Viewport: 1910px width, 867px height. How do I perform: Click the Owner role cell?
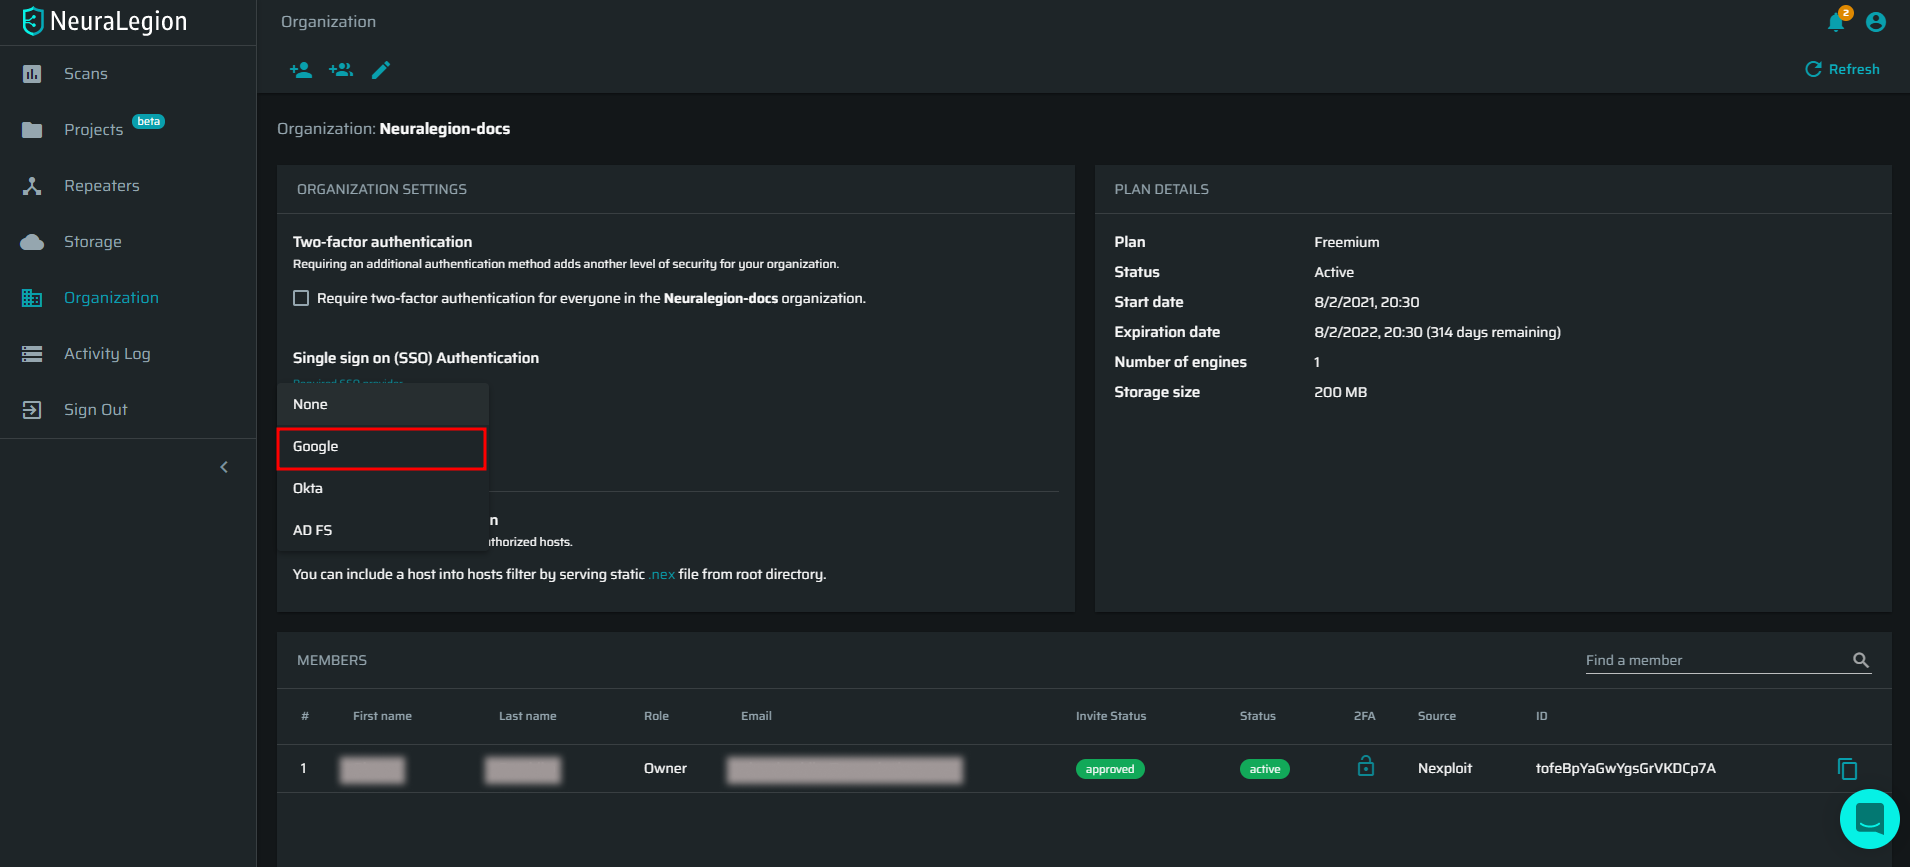pos(665,768)
